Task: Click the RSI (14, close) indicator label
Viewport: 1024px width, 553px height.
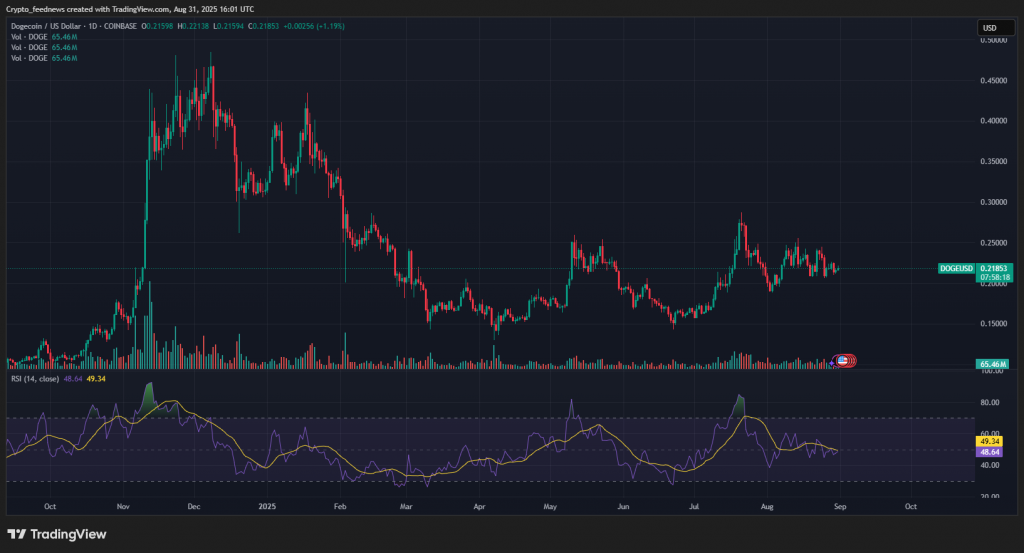Action: 33,379
